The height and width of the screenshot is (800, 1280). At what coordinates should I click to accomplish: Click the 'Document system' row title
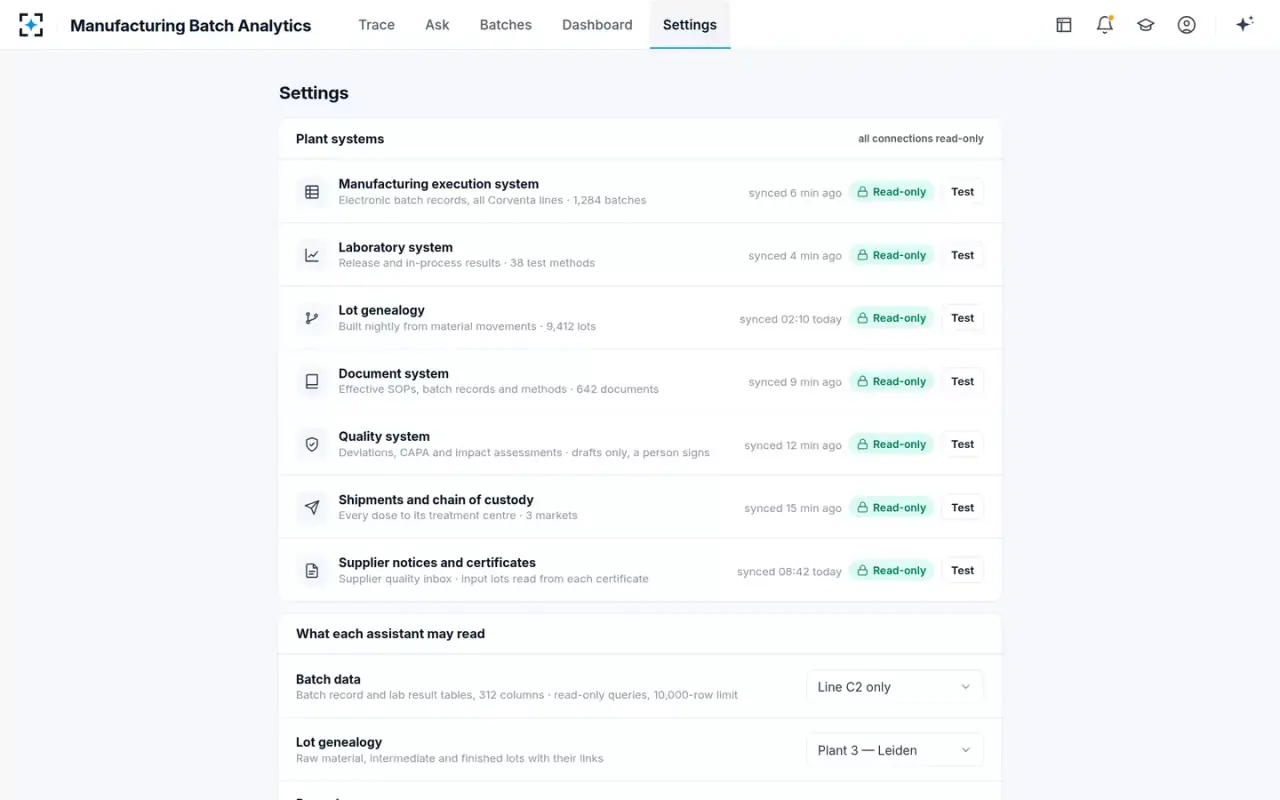pos(393,373)
